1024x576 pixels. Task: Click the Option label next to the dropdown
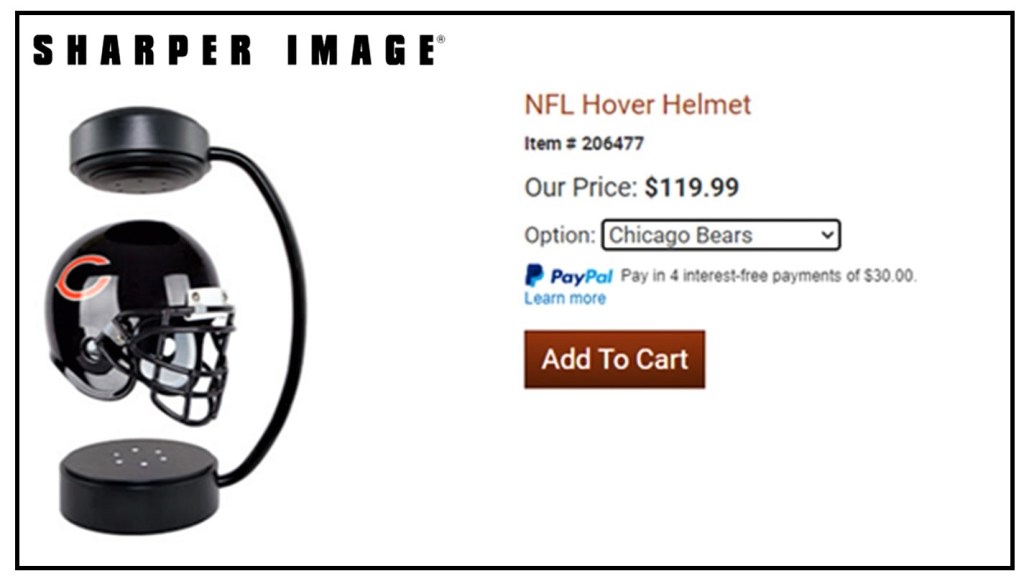point(560,235)
